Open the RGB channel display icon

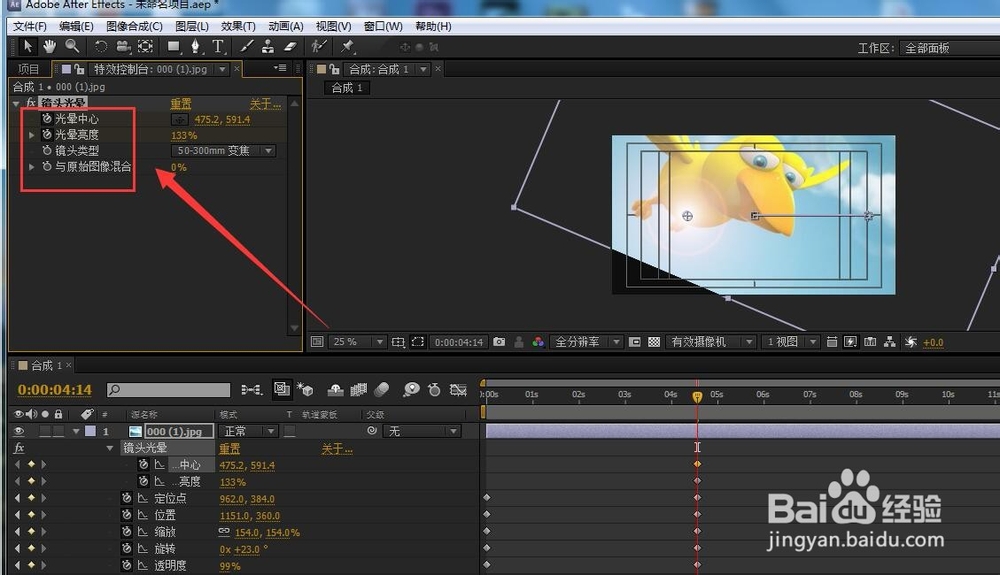click(538, 342)
